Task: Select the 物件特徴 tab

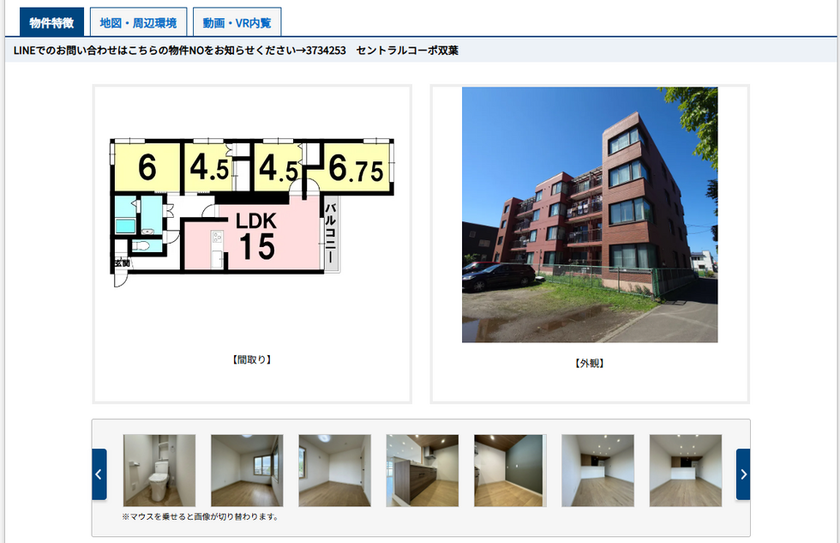Action: (51, 22)
